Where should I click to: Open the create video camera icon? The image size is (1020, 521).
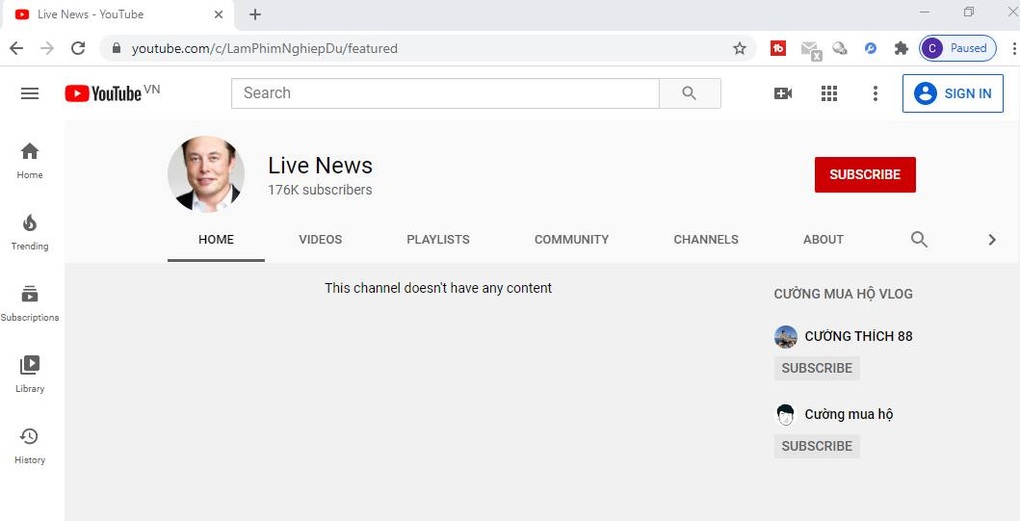point(783,93)
